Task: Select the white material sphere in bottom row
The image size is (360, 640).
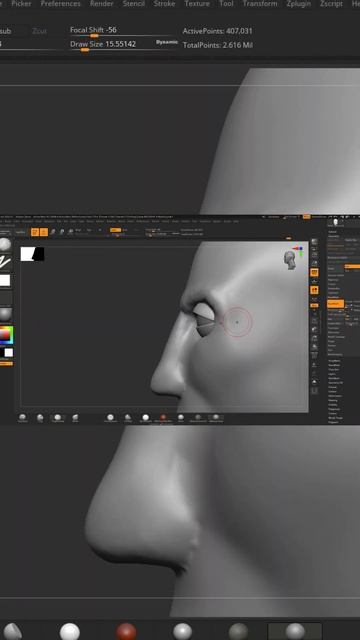Action: click(x=70, y=631)
